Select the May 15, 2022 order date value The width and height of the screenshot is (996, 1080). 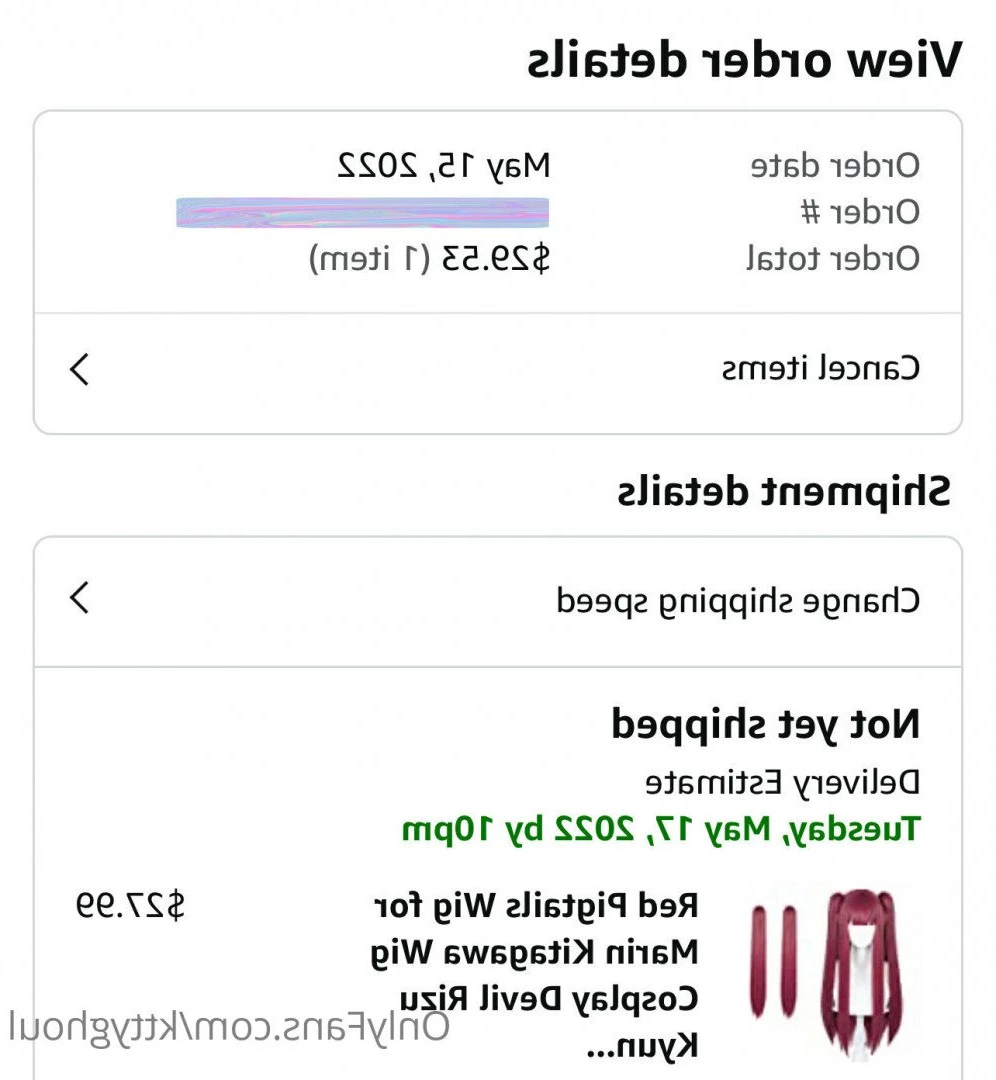[x=443, y=164]
